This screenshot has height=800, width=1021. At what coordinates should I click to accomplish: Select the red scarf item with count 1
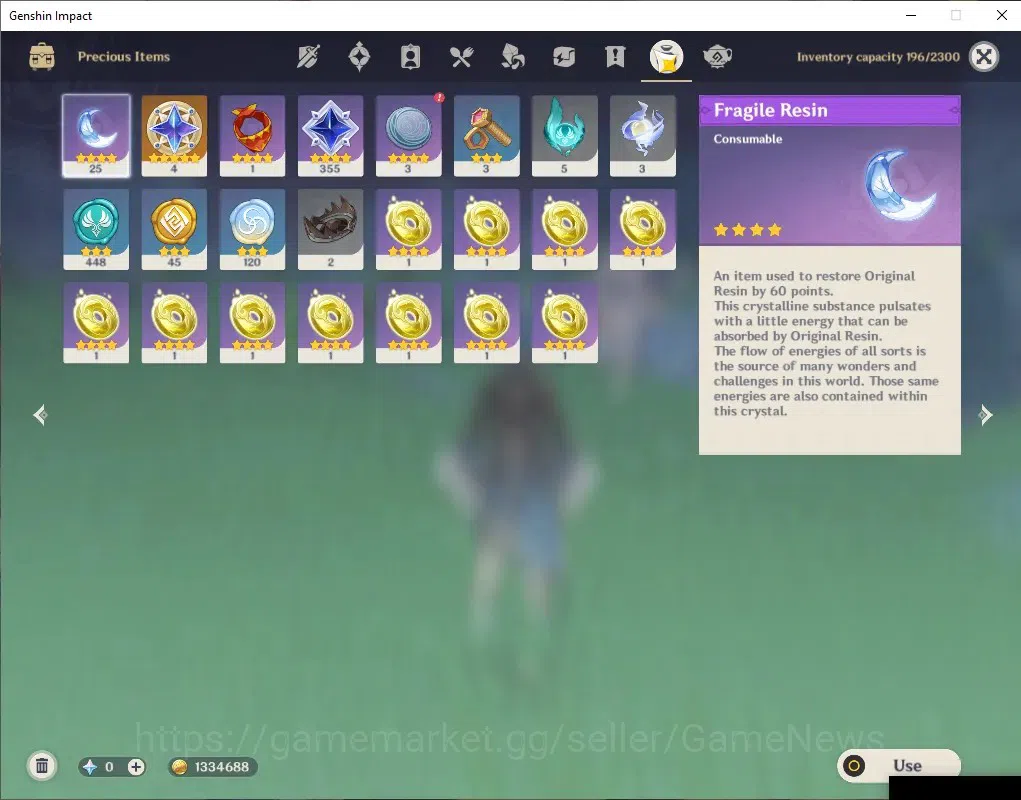point(252,135)
